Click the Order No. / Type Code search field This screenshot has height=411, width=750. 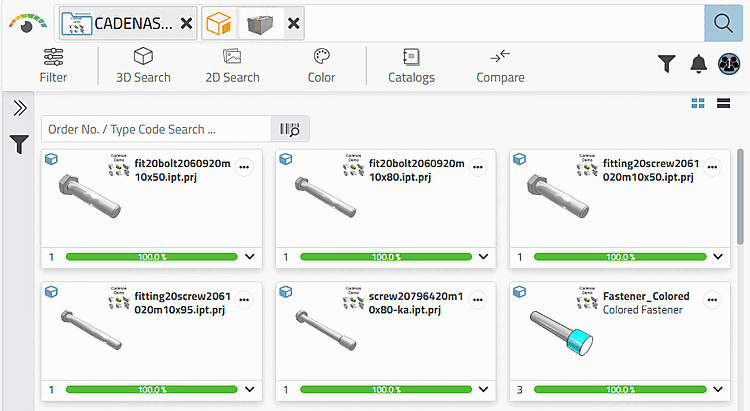point(156,129)
